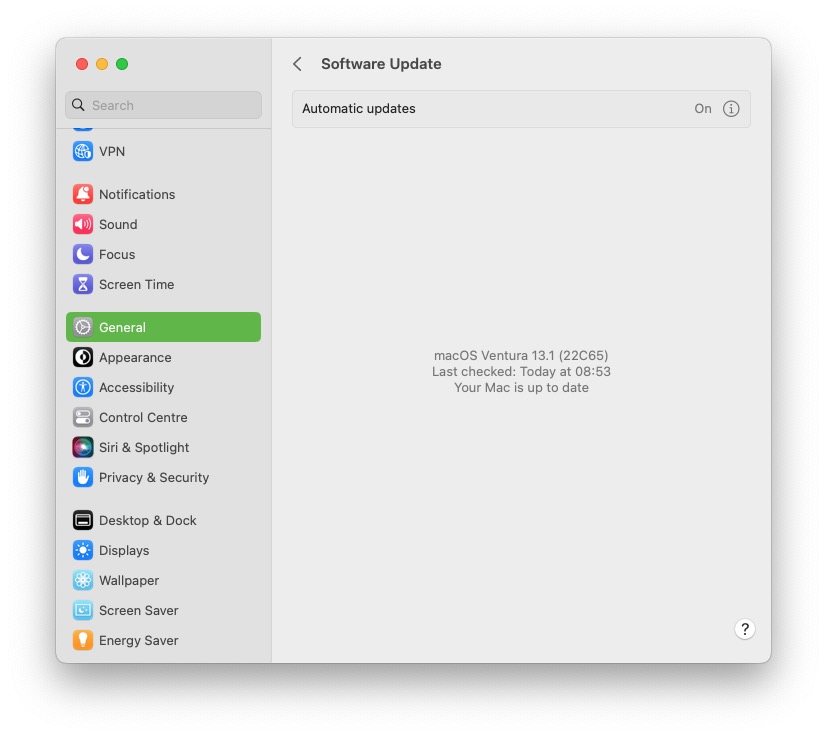Open Accessibility settings label
Image resolution: width=827 pixels, height=737 pixels.
pyautogui.click(x=137, y=387)
